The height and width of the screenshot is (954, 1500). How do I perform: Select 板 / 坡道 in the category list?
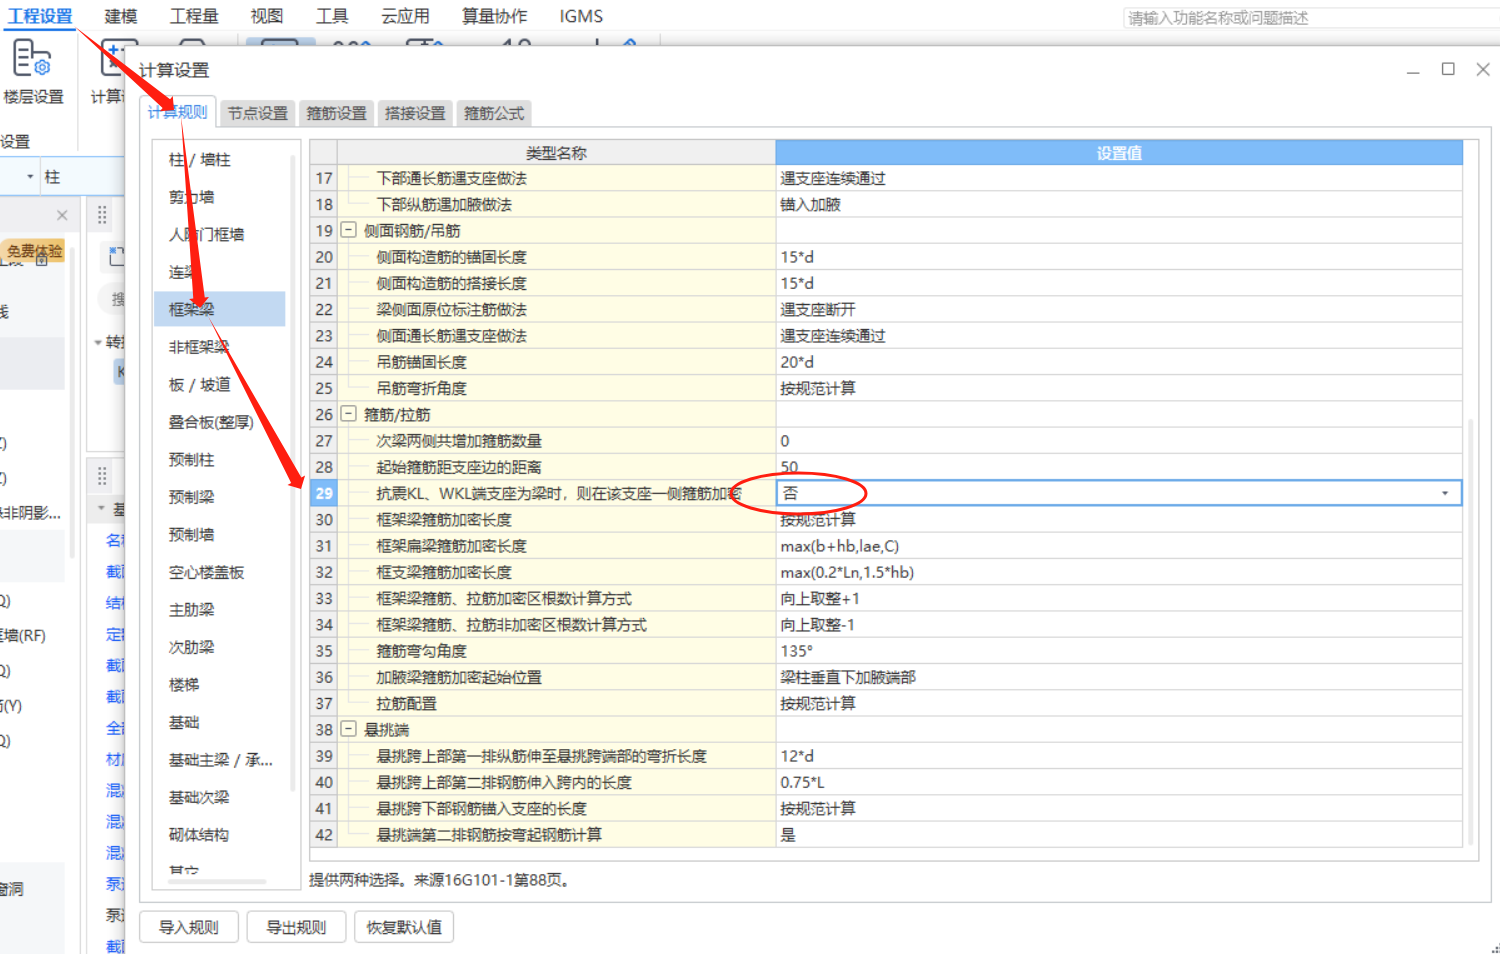coord(200,384)
